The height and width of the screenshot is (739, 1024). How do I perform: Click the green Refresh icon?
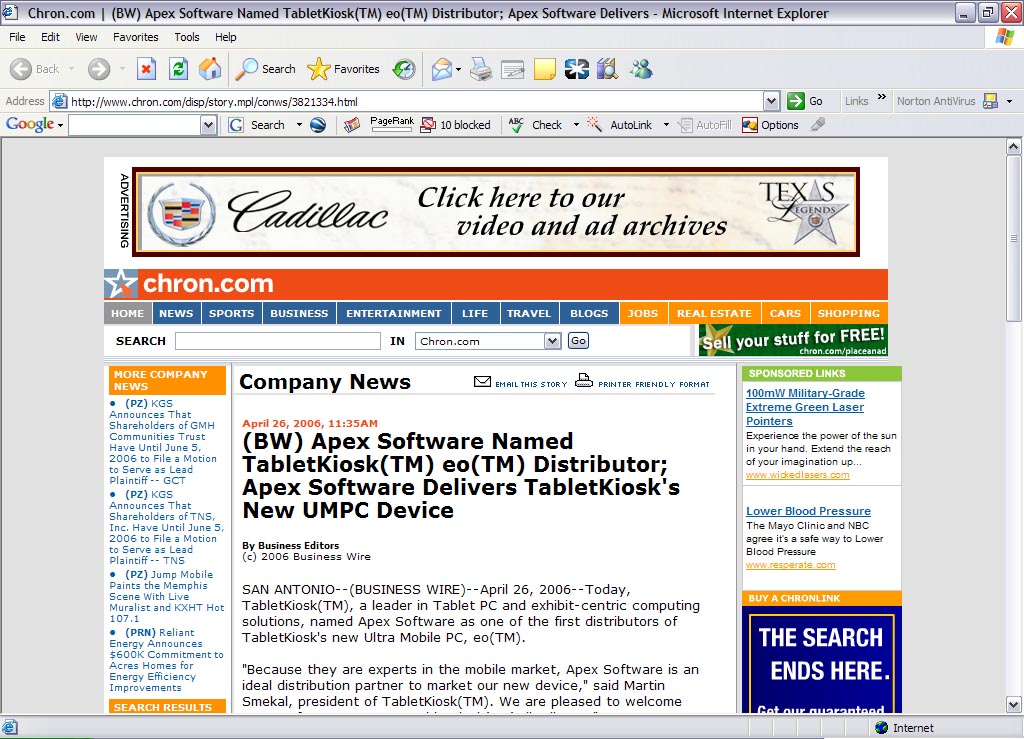[178, 69]
